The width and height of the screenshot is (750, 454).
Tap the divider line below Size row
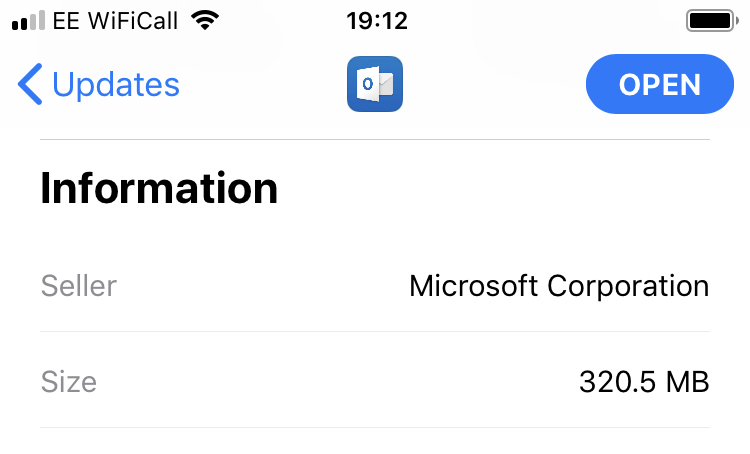click(x=375, y=428)
